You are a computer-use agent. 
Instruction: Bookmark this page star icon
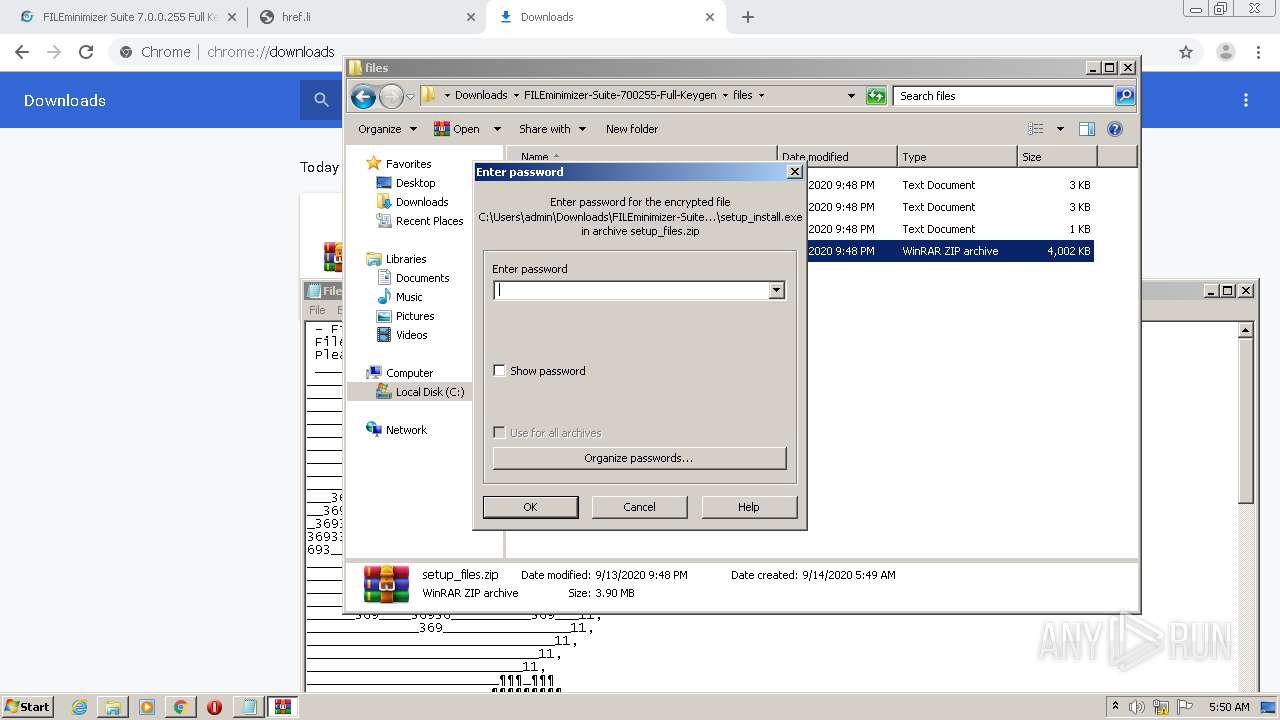[1186, 52]
